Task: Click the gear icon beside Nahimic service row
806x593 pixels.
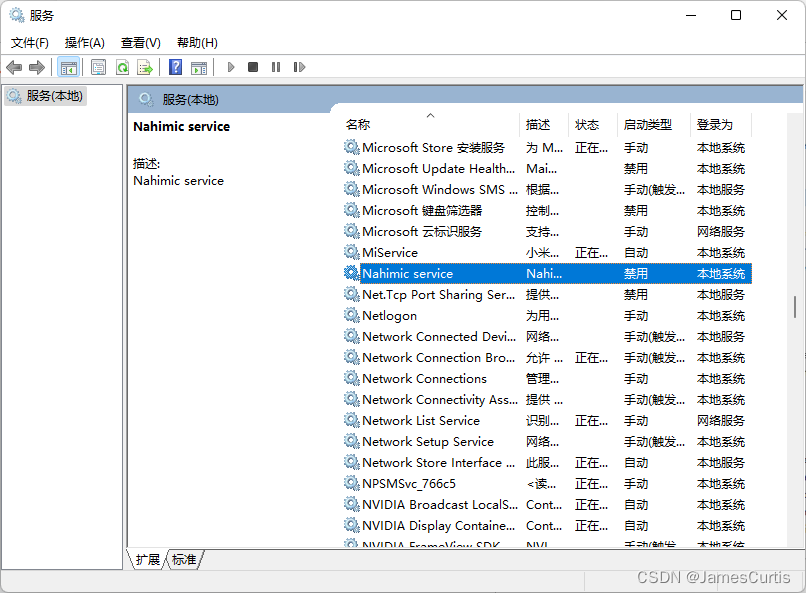Action: 352,273
